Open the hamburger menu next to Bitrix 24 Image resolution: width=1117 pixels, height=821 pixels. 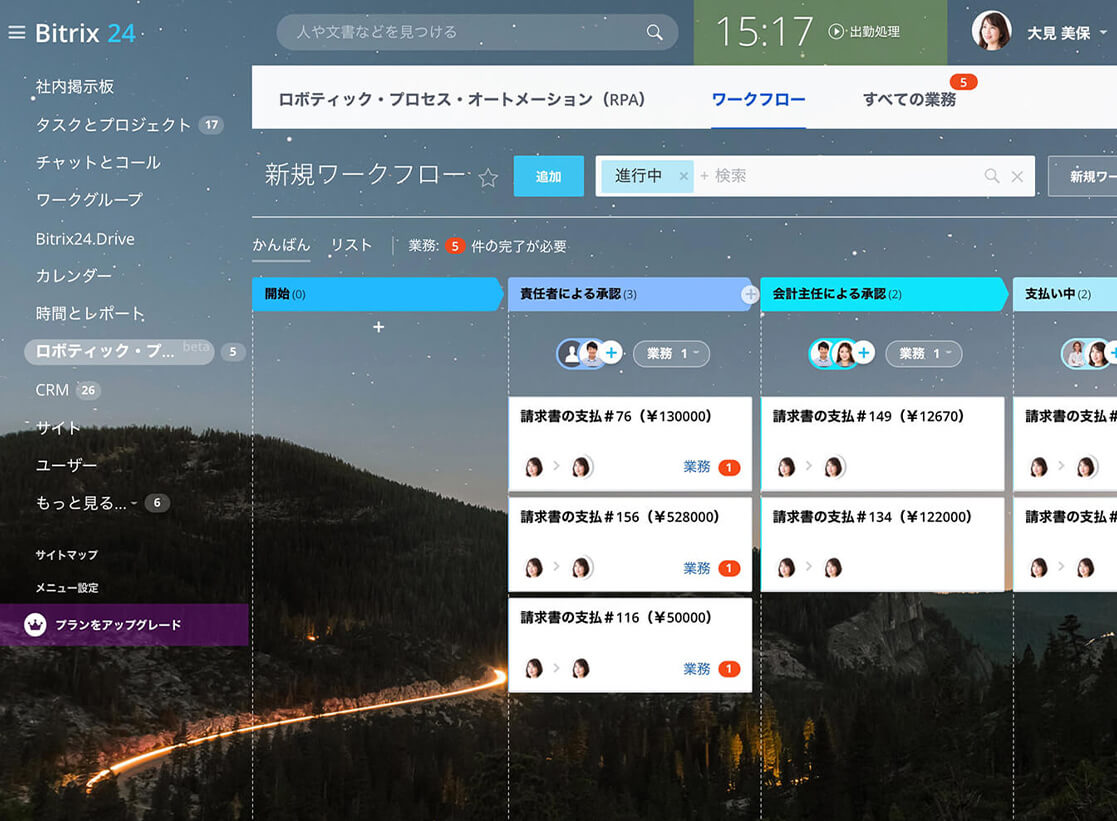point(16,33)
